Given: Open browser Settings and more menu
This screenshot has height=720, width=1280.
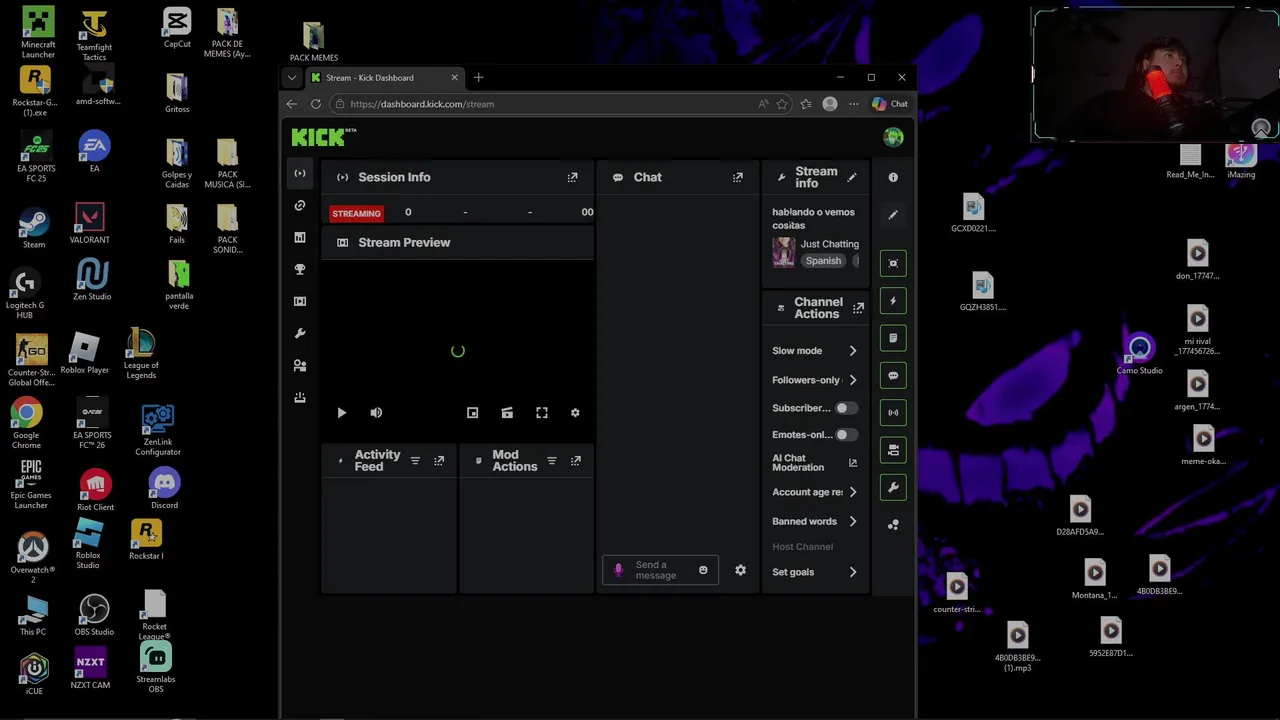Looking at the screenshot, I should click(x=853, y=104).
